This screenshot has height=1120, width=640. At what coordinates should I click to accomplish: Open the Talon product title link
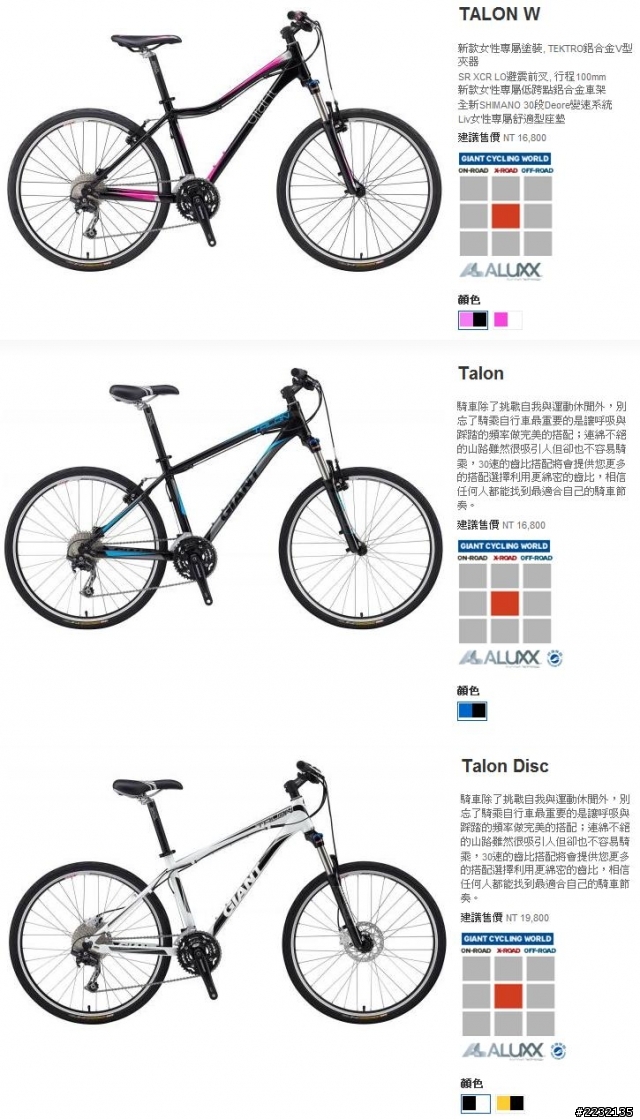[481, 373]
